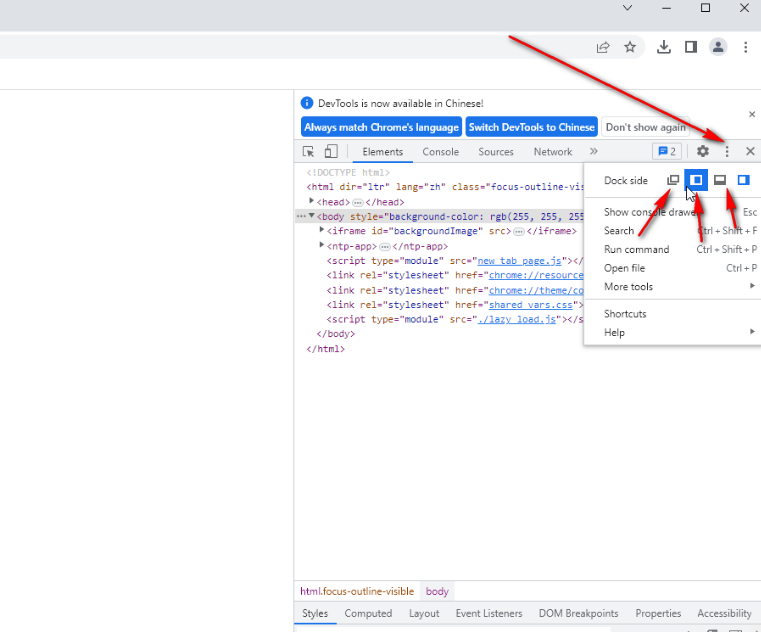Select the Event Listeners pane tab
The image size is (761, 632).
tap(489, 614)
